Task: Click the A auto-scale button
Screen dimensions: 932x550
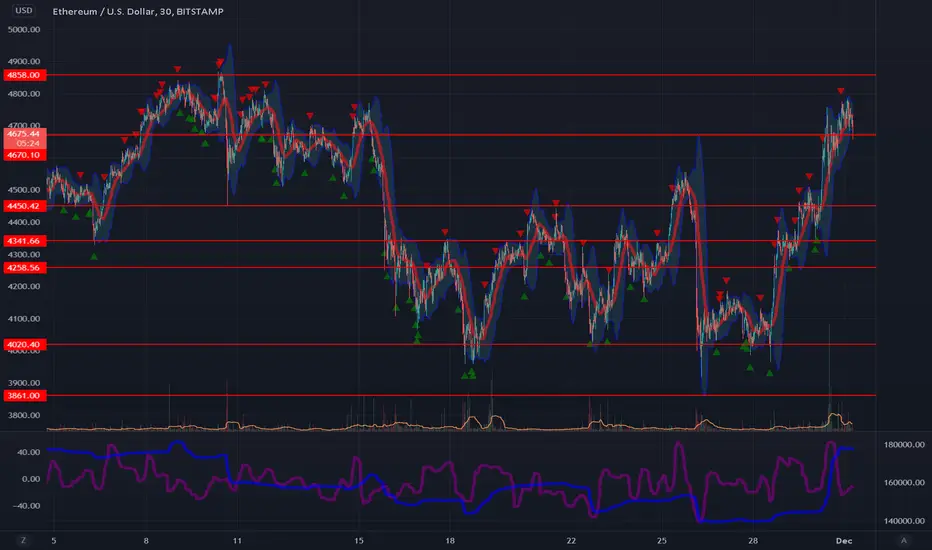Action: (904, 540)
